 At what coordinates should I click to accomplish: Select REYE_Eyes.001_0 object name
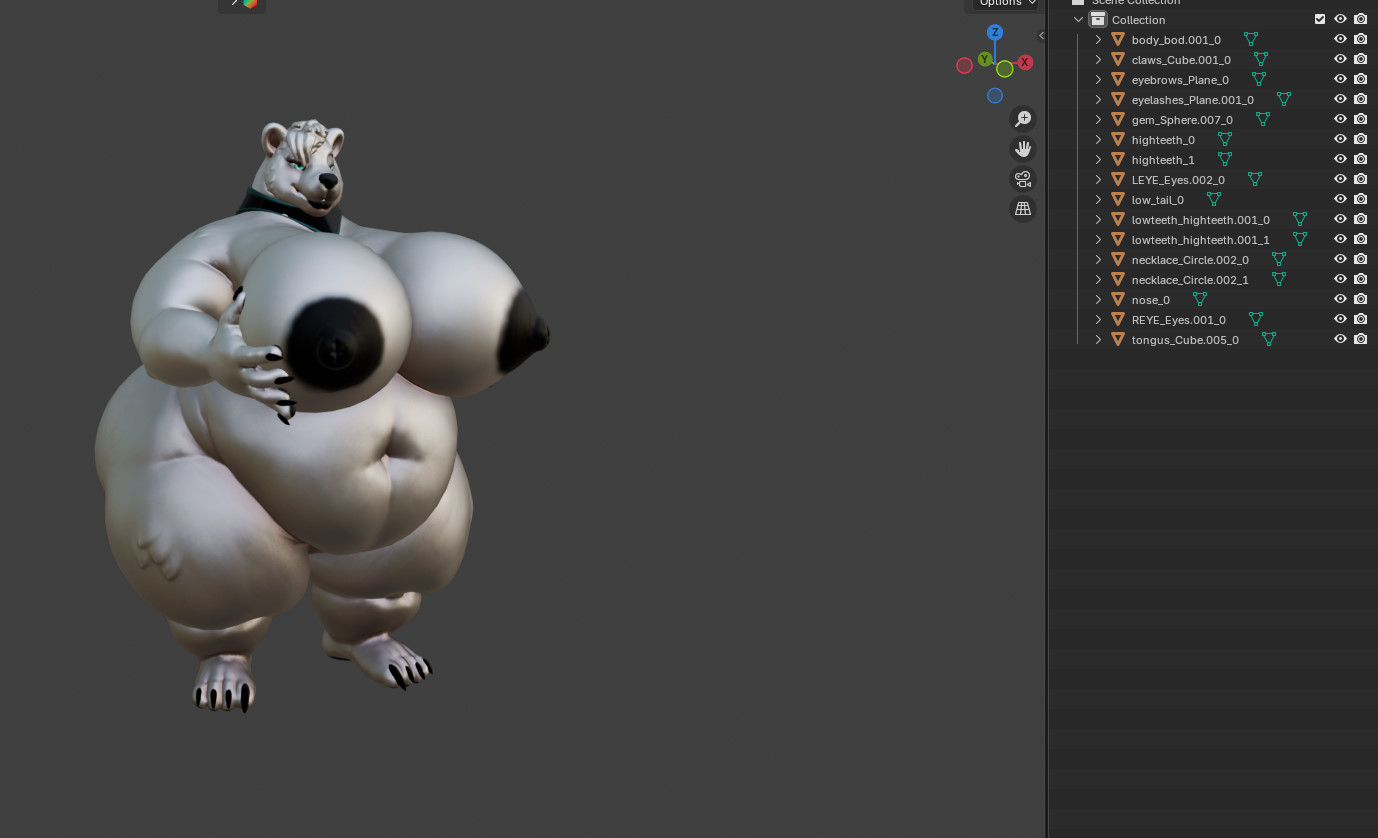pyautogui.click(x=1178, y=319)
